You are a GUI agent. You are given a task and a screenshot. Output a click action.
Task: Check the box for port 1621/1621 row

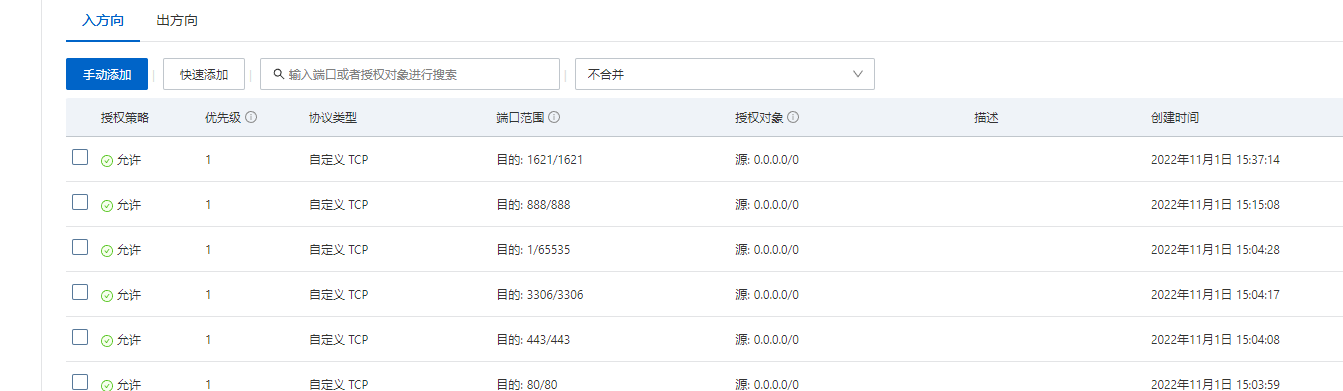[80, 157]
